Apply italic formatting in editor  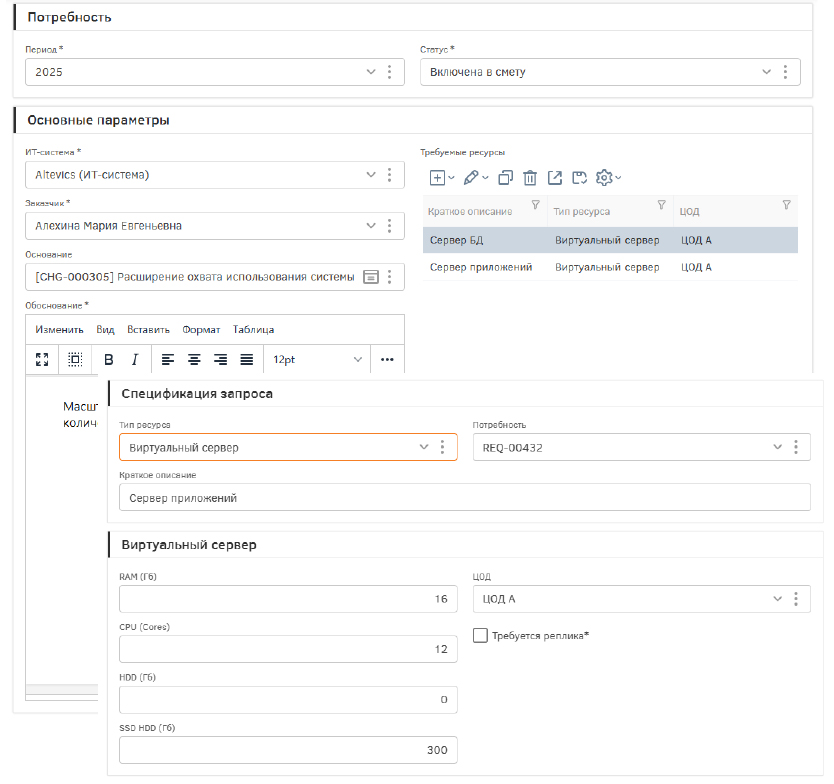click(x=134, y=359)
